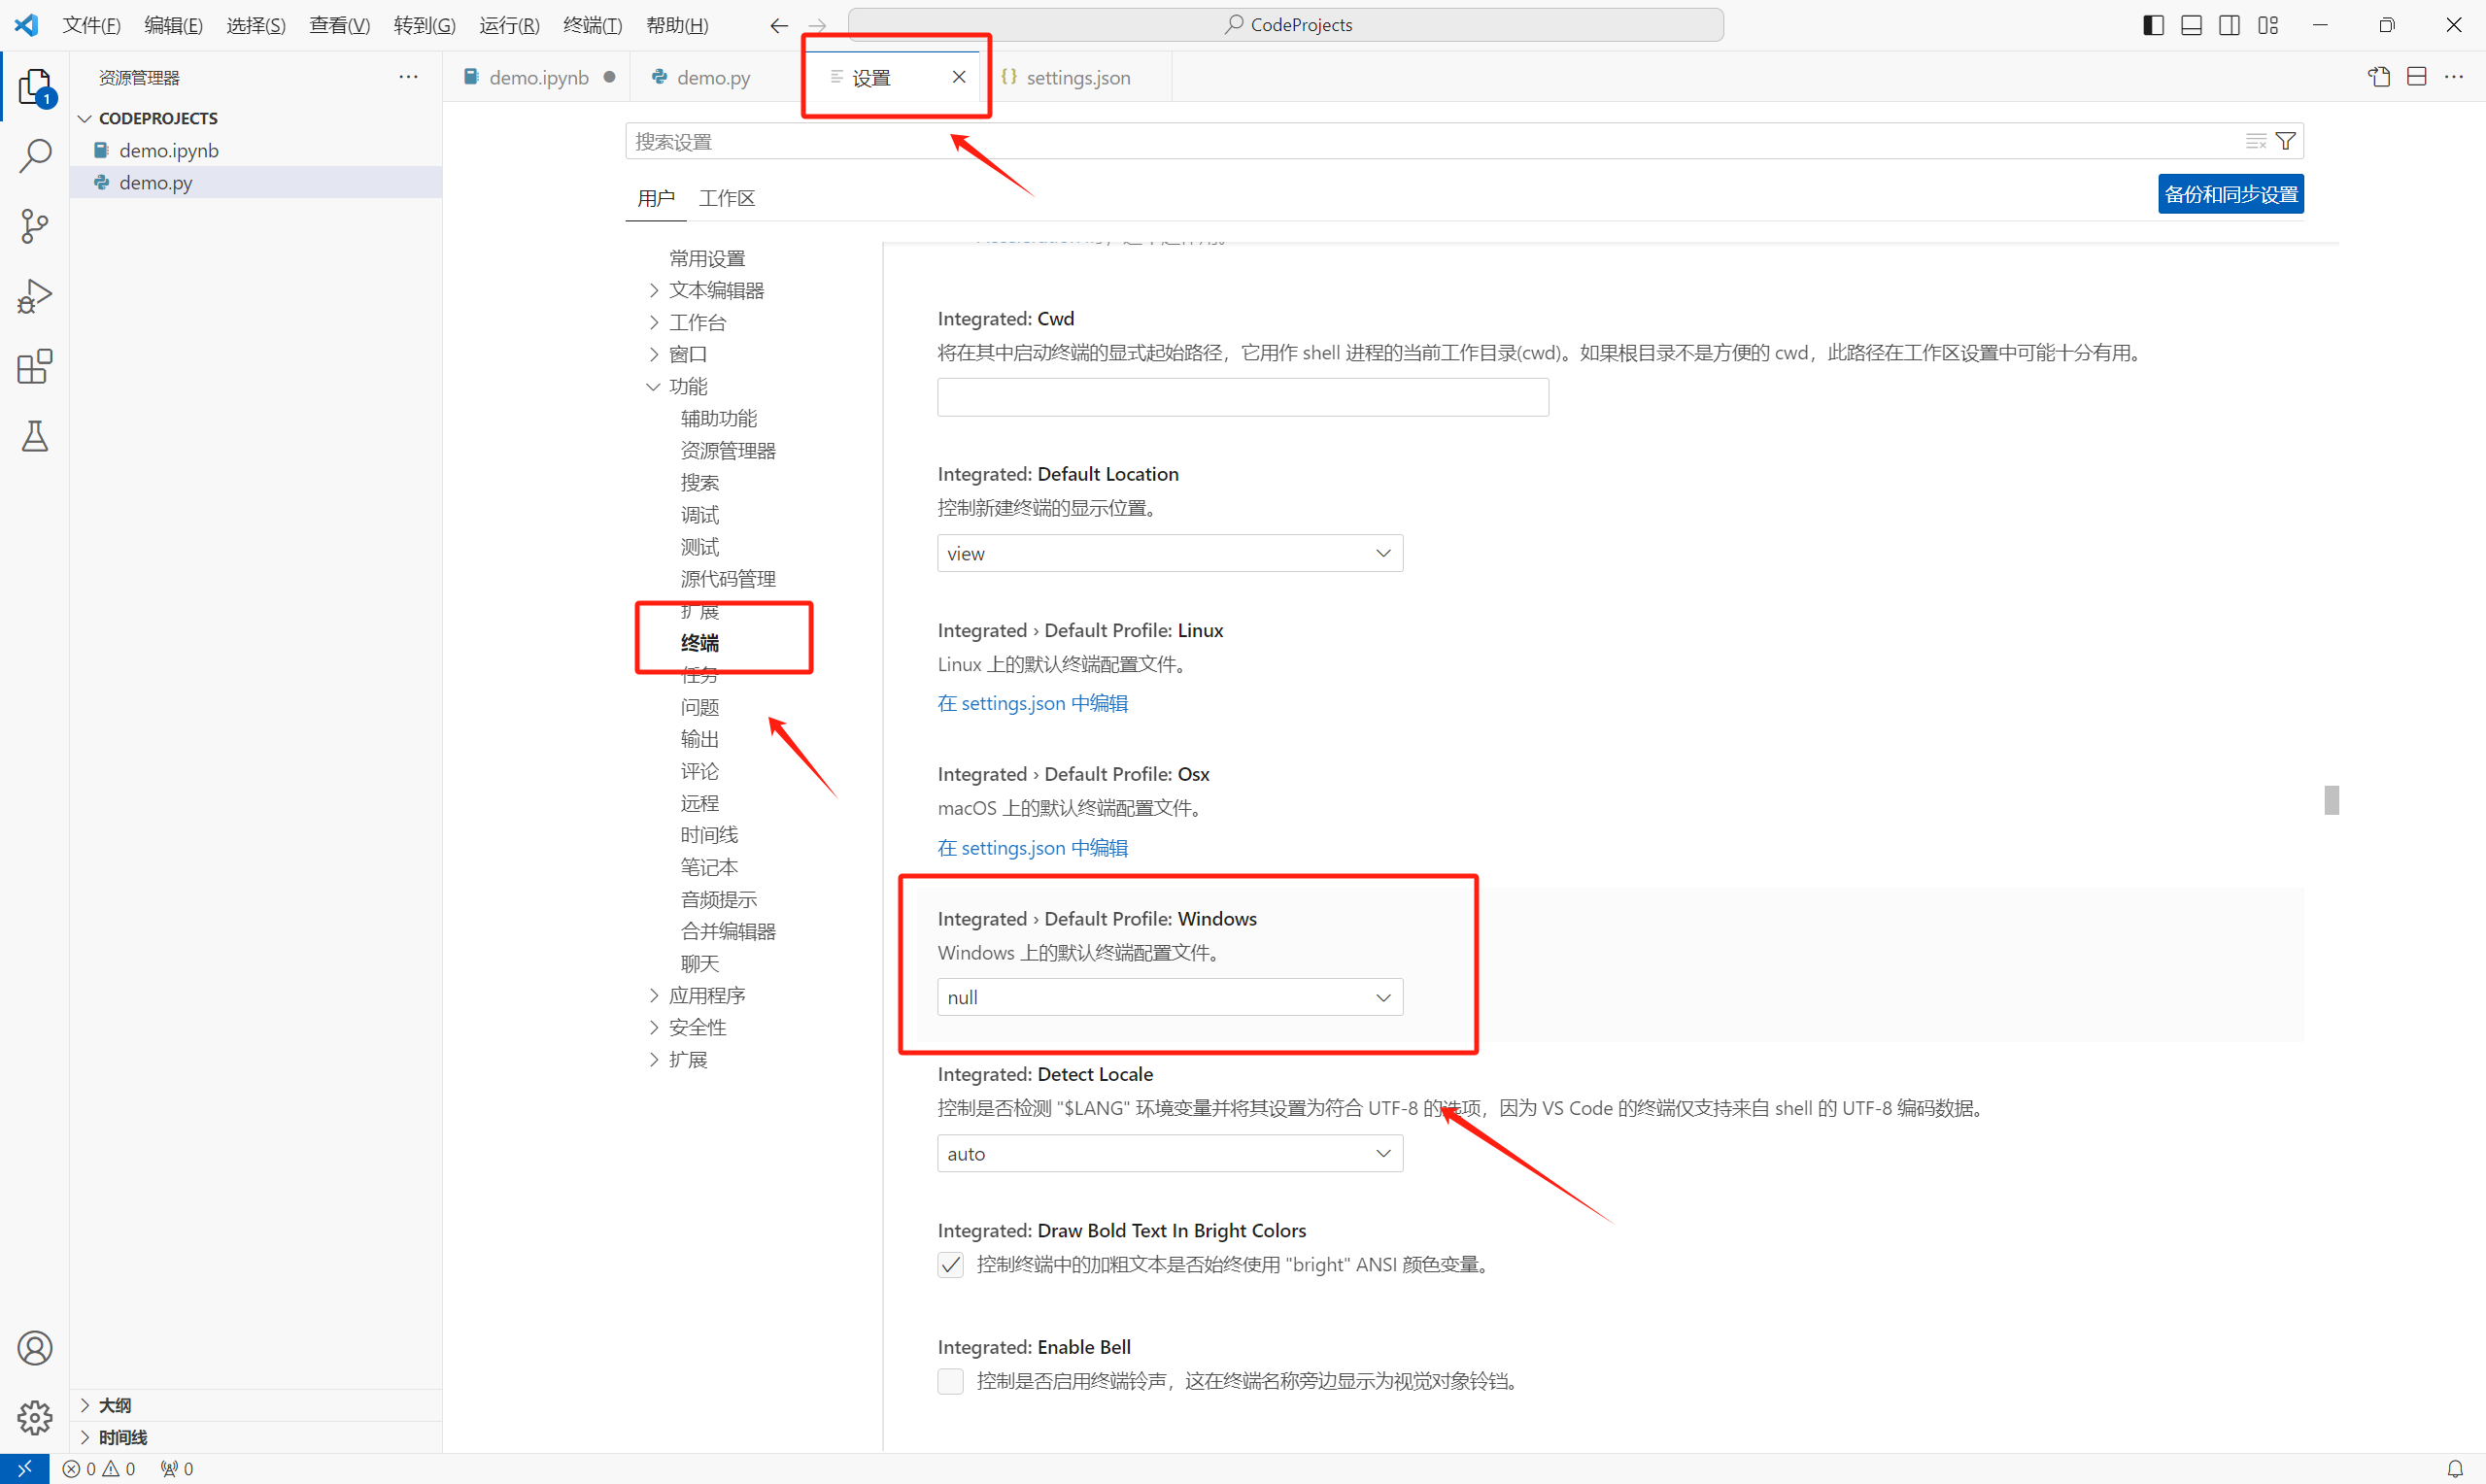The image size is (2486, 1484).
Task: Switch to the settings.json tab
Action: pyautogui.click(x=1077, y=77)
